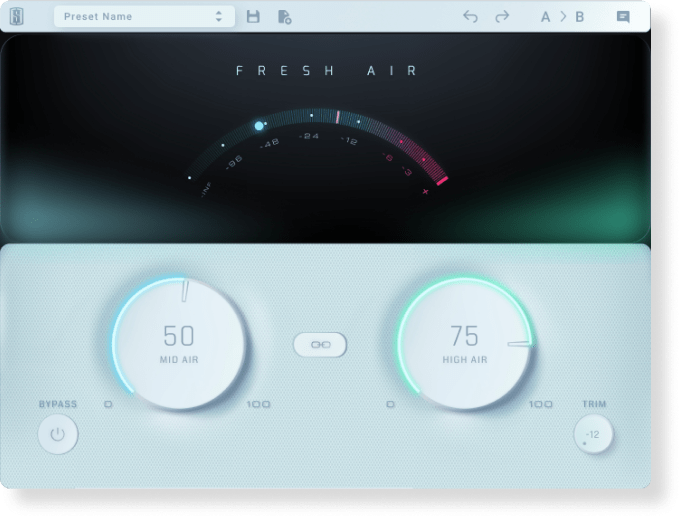
Task: Select the A comparison state
Action: pos(546,16)
